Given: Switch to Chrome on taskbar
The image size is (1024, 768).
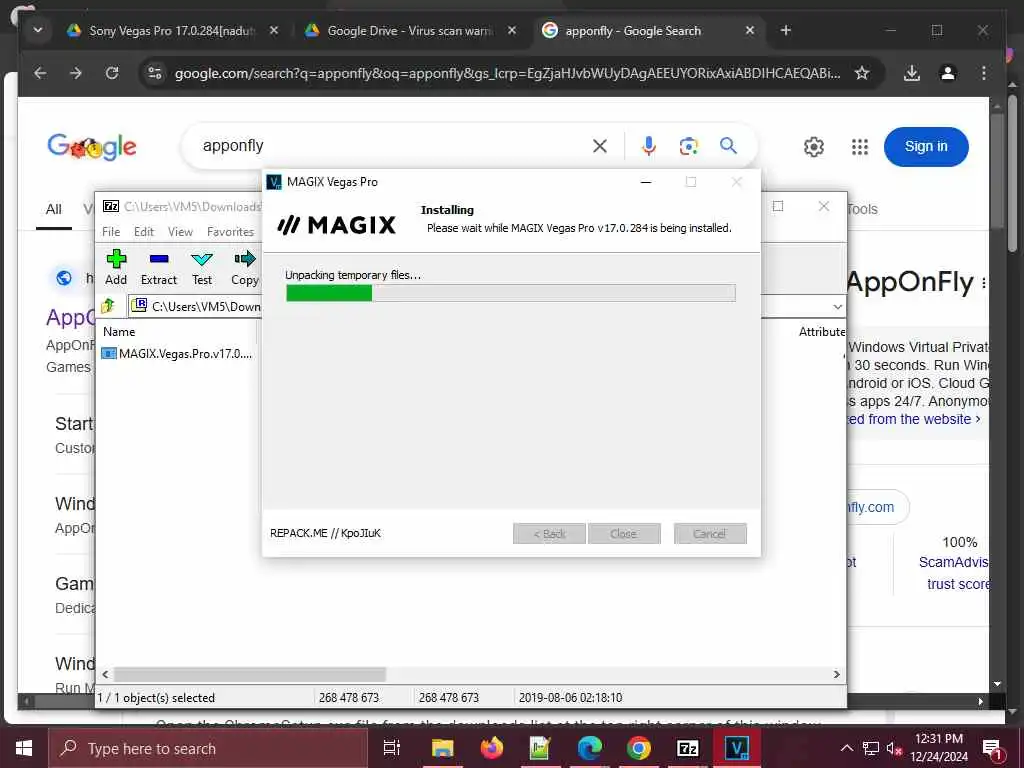Looking at the screenshot, I should click(639, 748).
